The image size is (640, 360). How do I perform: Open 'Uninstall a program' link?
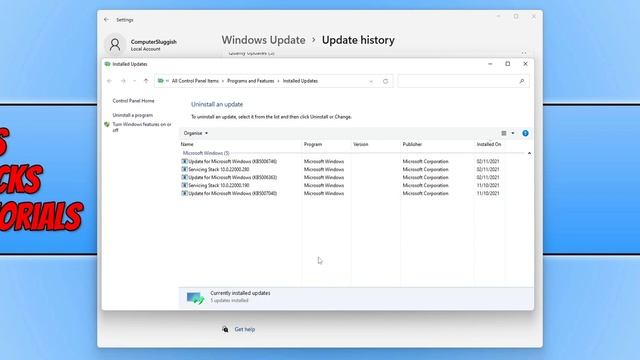(x=133, y=115)
